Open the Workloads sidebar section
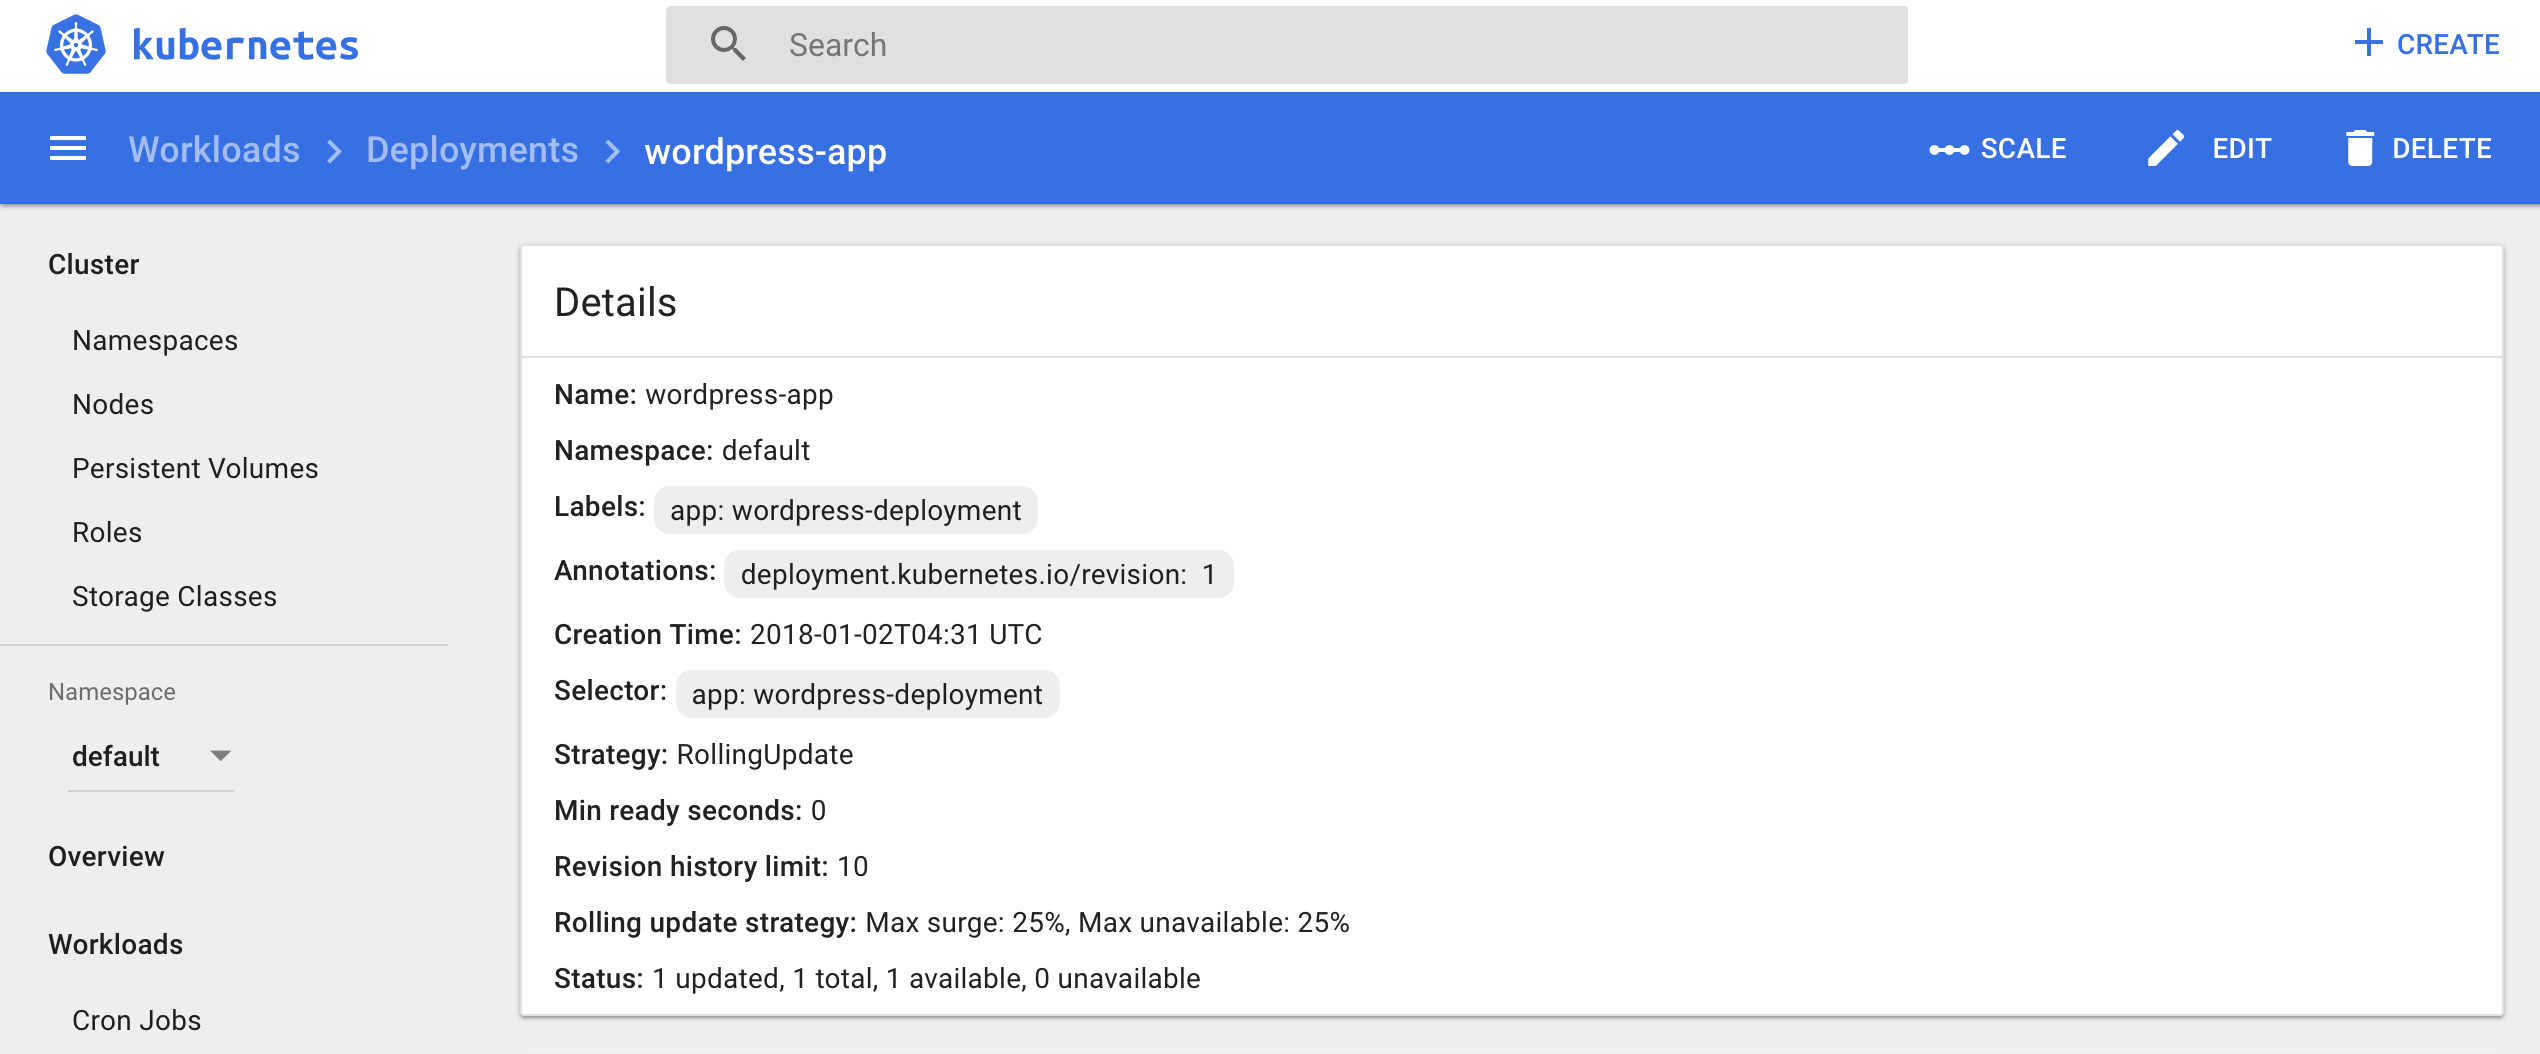 coord(115,945)
